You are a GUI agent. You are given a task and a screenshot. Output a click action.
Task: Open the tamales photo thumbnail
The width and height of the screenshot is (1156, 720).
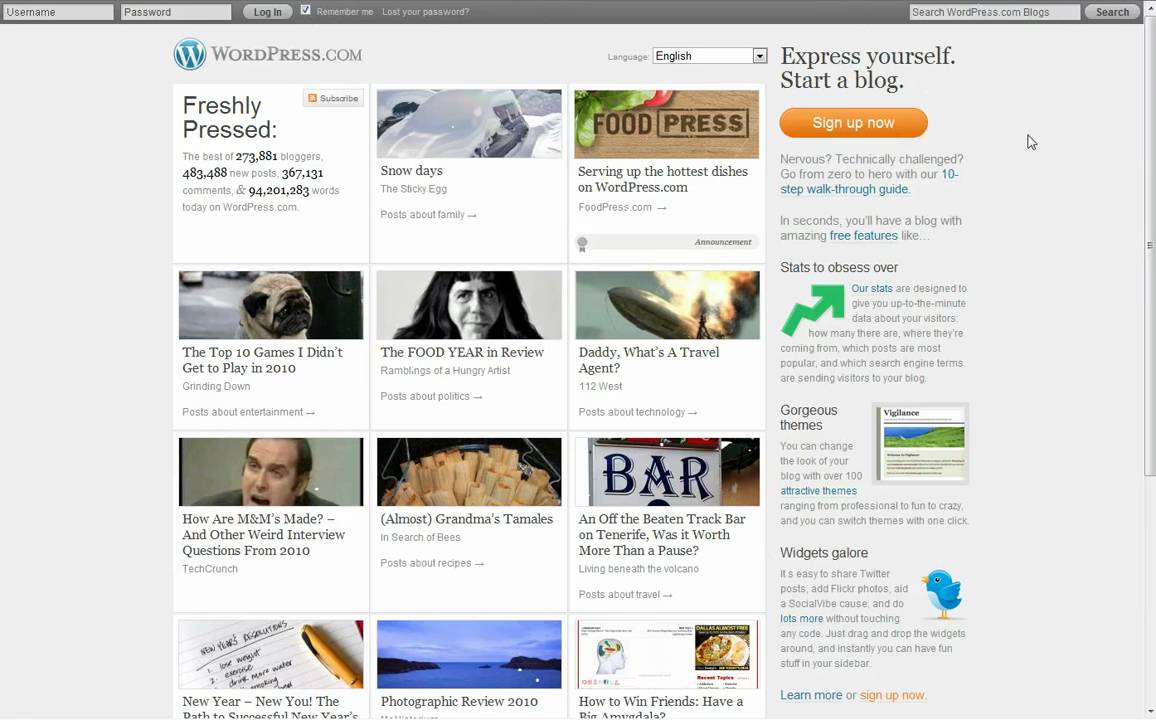[469, 472]
